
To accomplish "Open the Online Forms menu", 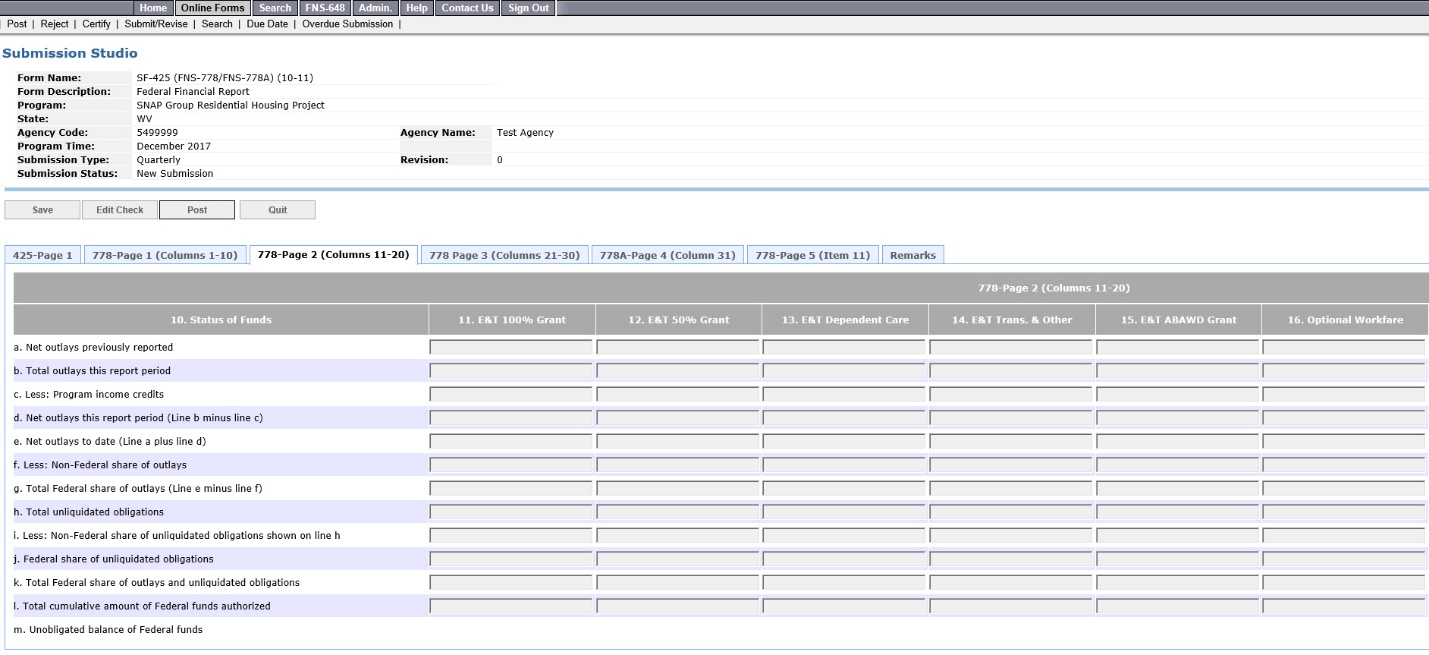I will click(212, 8).
